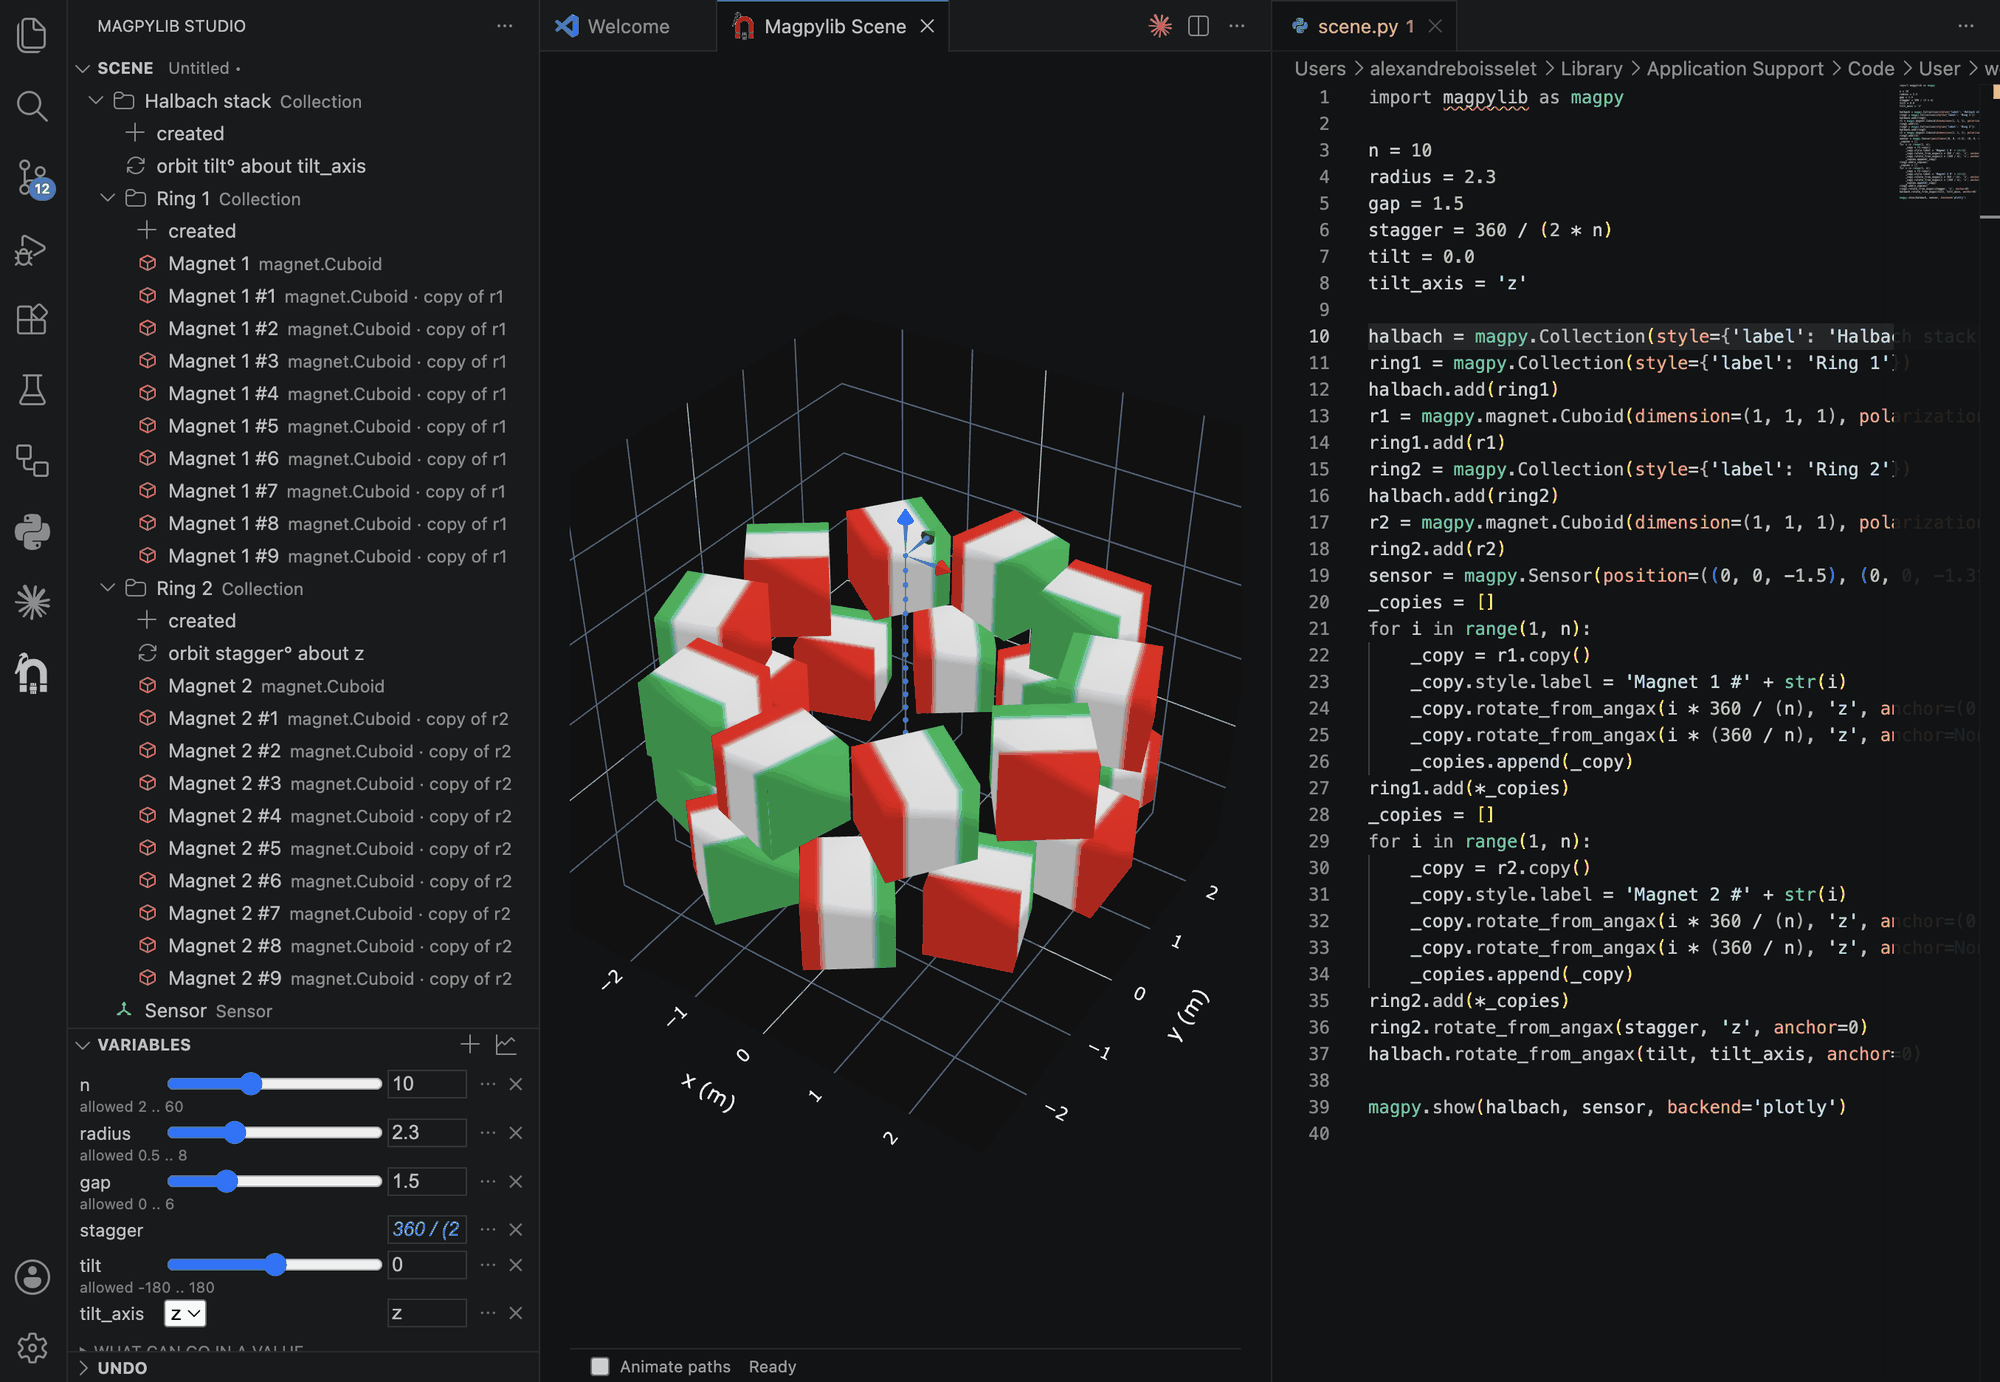Click the n value field showing 10

427,1084
